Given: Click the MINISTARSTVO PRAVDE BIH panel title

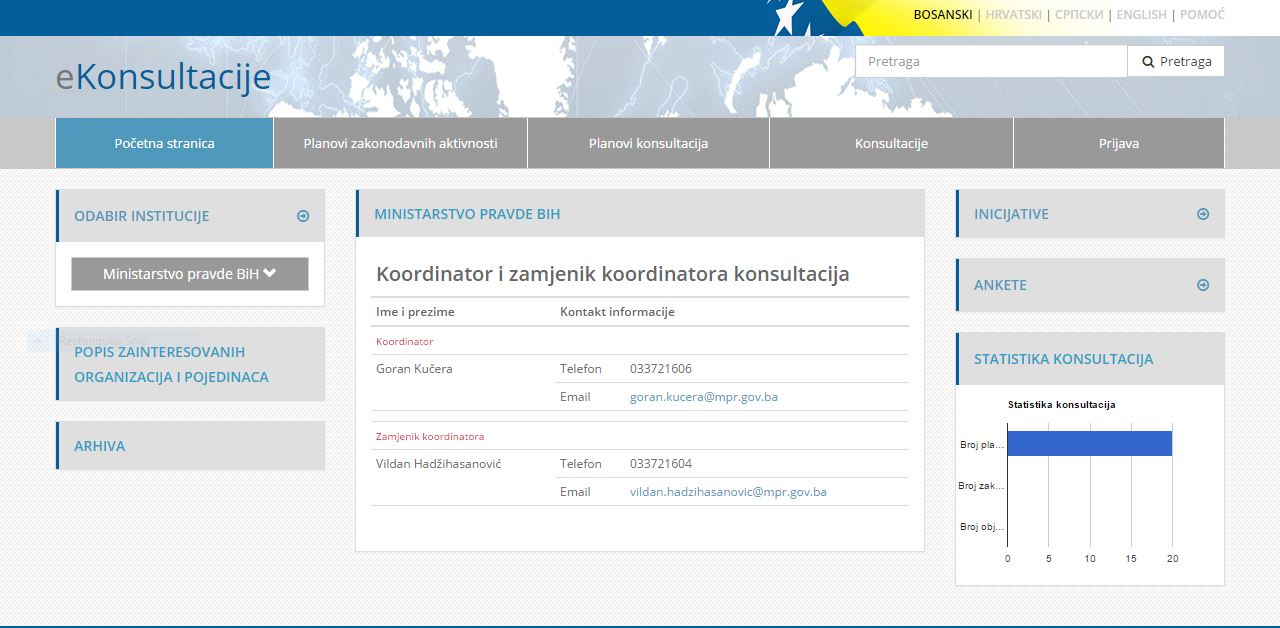Looking at the screenshot, I should pos(467,214).
